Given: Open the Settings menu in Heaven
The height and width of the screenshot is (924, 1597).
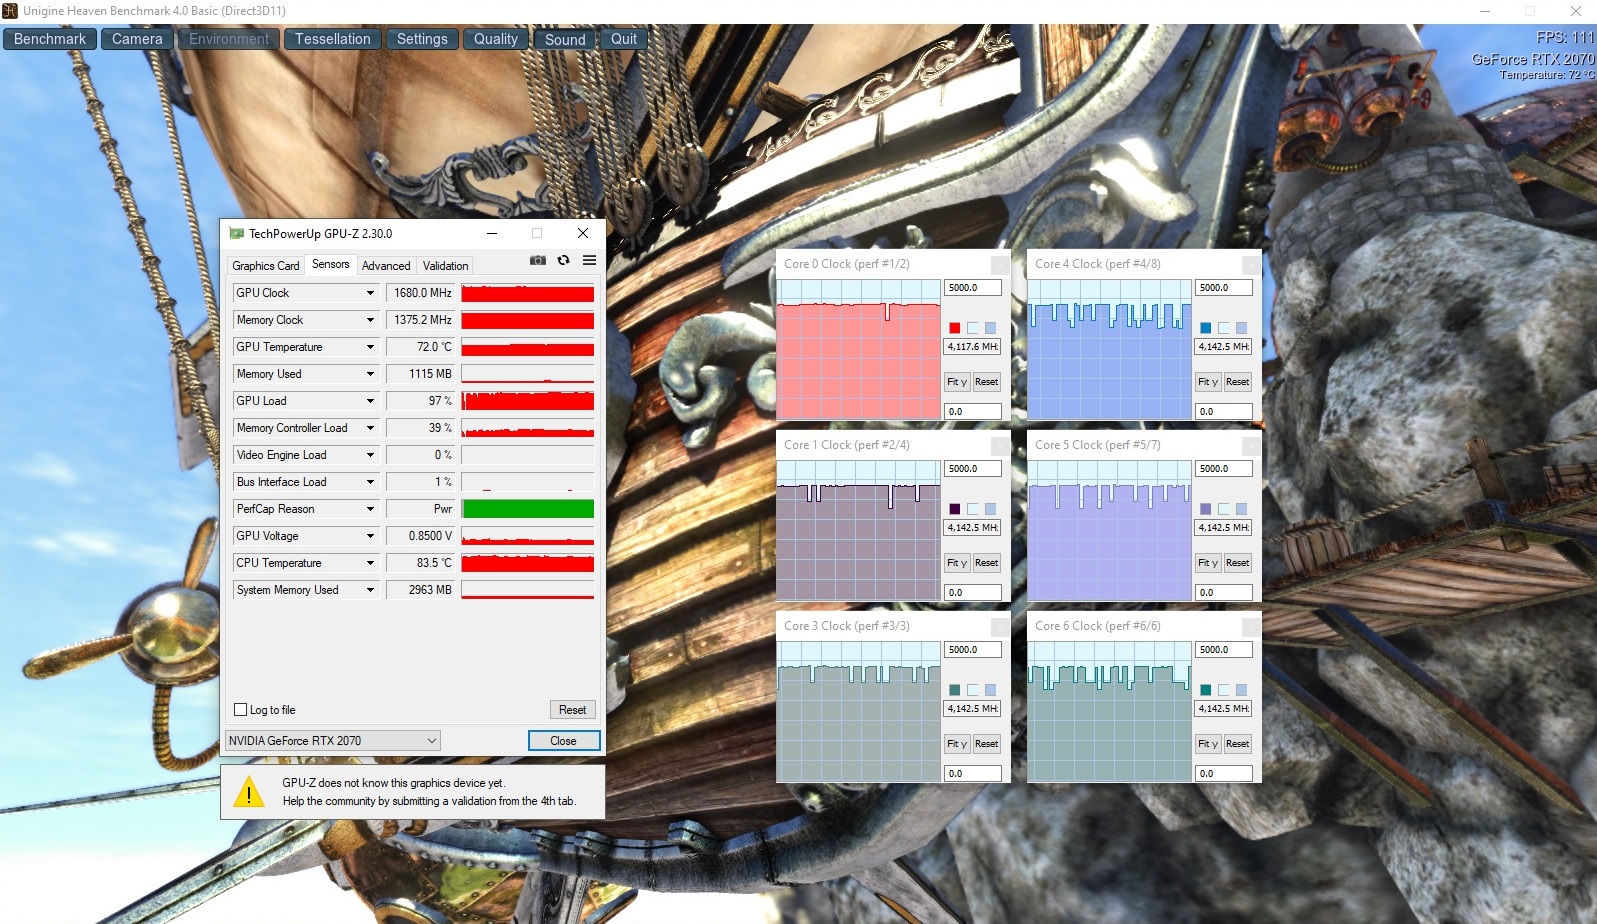Looking at the screenshot, I should point(422,39).
